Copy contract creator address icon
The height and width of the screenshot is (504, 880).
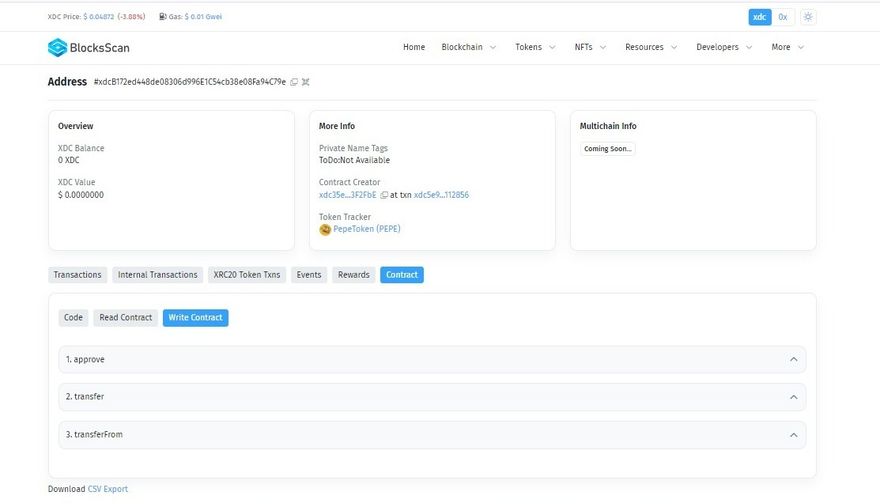coord(384,195)
